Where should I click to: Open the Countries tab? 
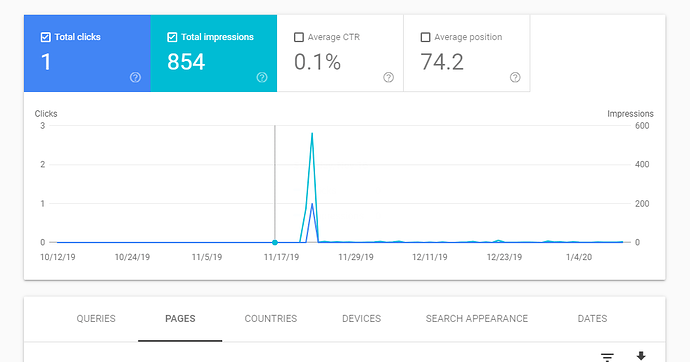point(271,318)
